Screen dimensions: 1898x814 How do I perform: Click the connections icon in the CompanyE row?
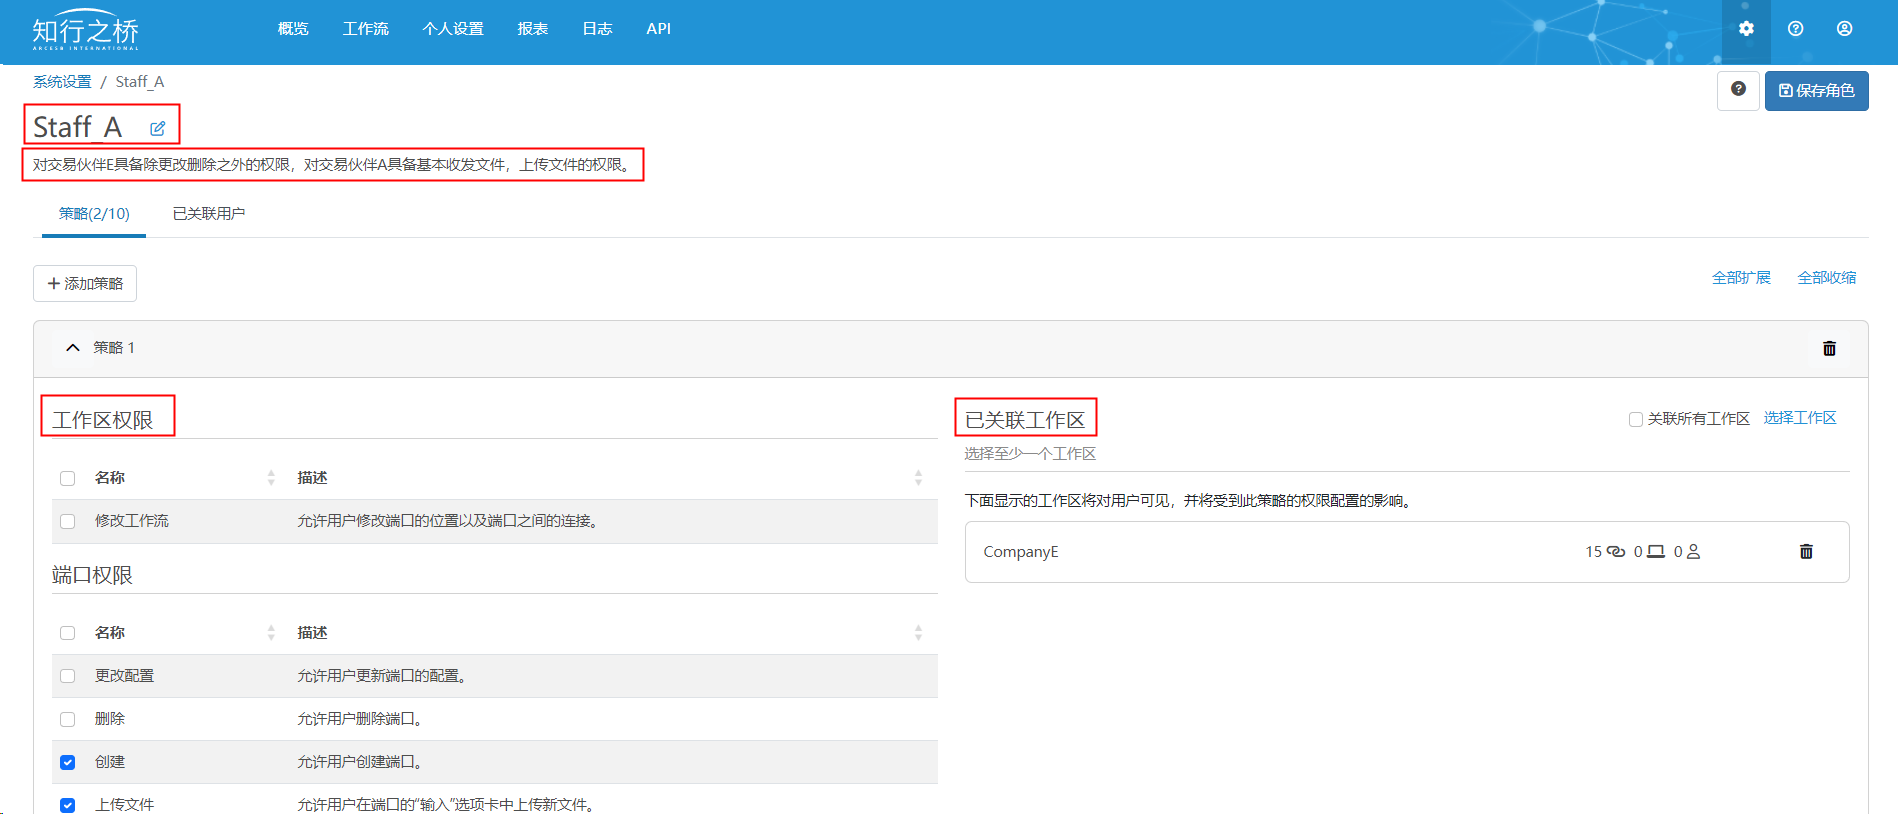pyautogui.click(x=1616, y=552)
